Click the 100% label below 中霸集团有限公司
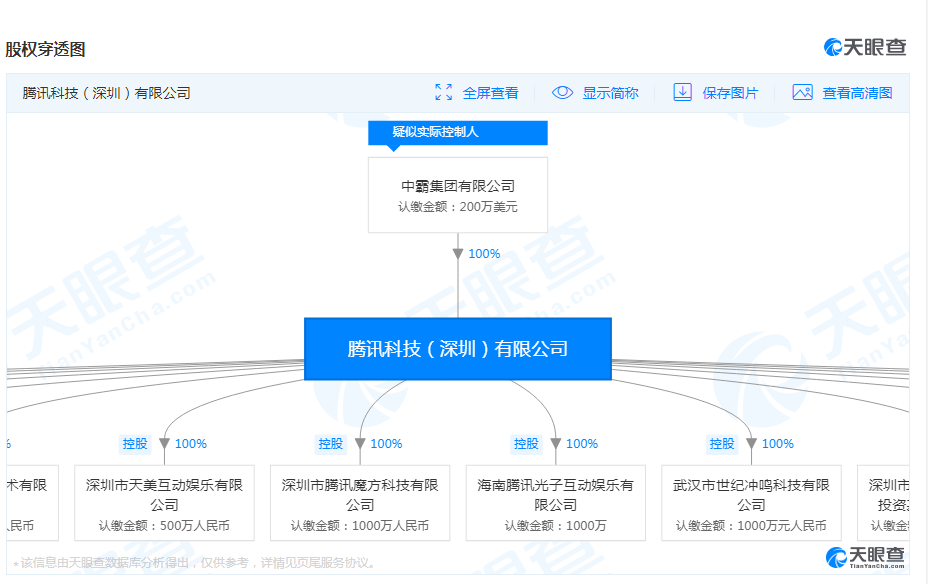928x584 pixels. point(483,254)
